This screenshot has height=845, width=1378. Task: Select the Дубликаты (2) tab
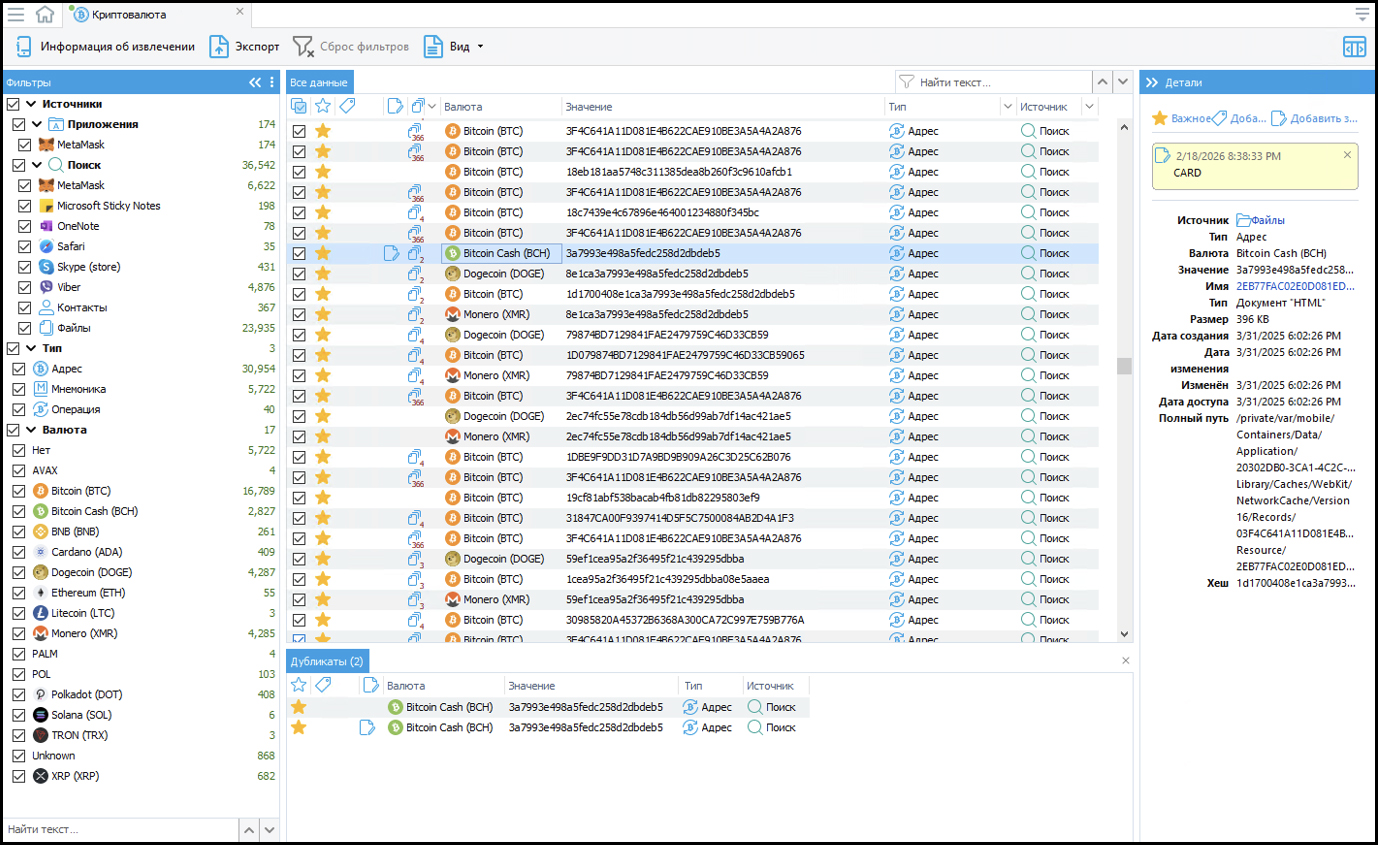click(328, 661)
